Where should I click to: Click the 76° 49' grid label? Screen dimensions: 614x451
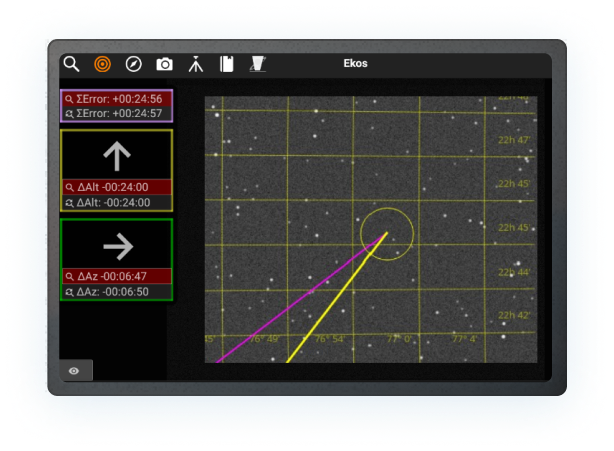click(264, 339)
